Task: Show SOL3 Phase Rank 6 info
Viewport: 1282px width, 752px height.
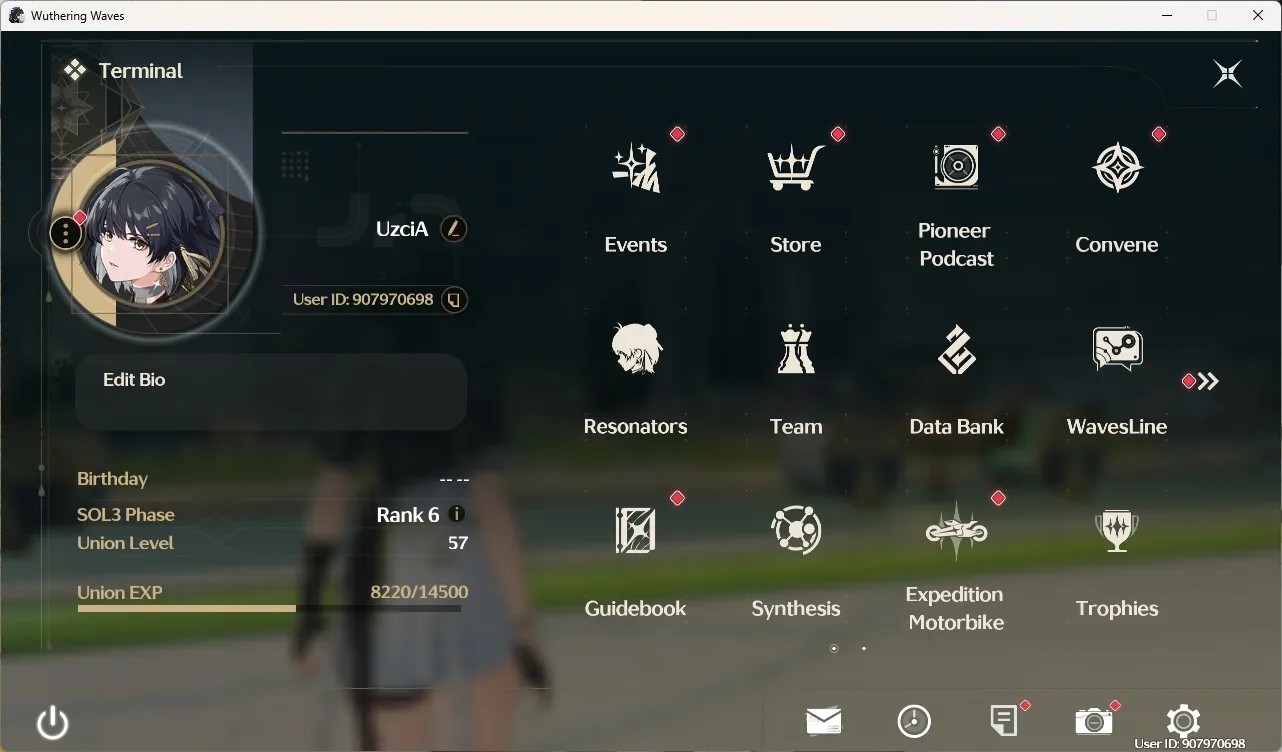Action: click(x=457, y=514)
